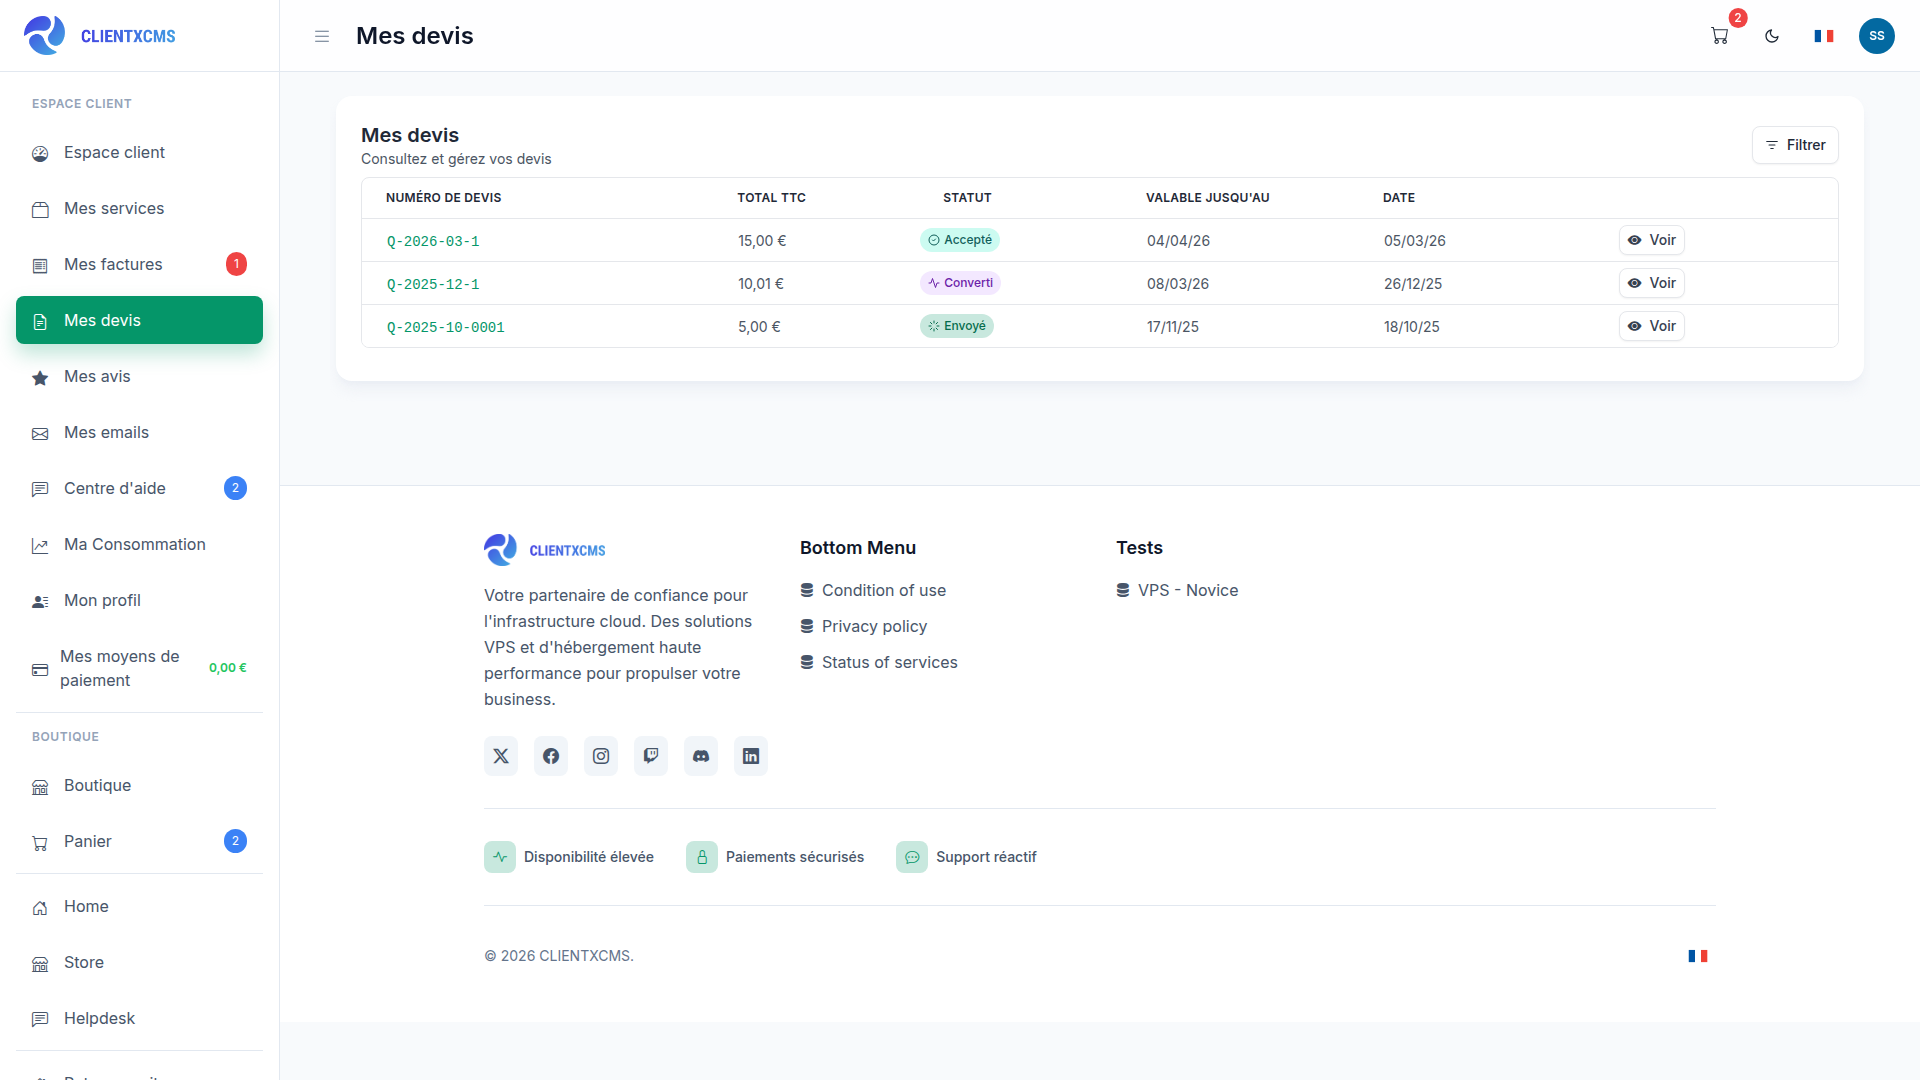Viewport: 1920px width, 1080px height.
Task: Open Status of services footer link
Action: (x=879, y=662)
